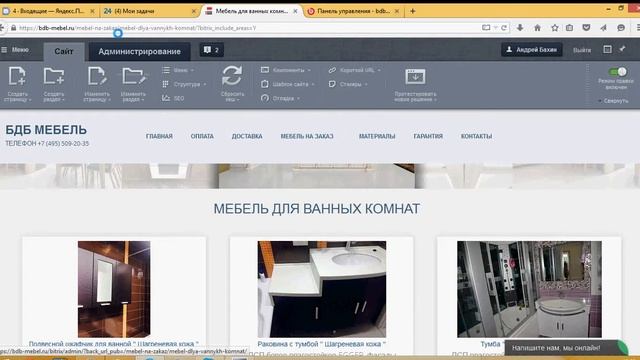Click the chat smiley icon in toolbar

click(x=621, y=28)
